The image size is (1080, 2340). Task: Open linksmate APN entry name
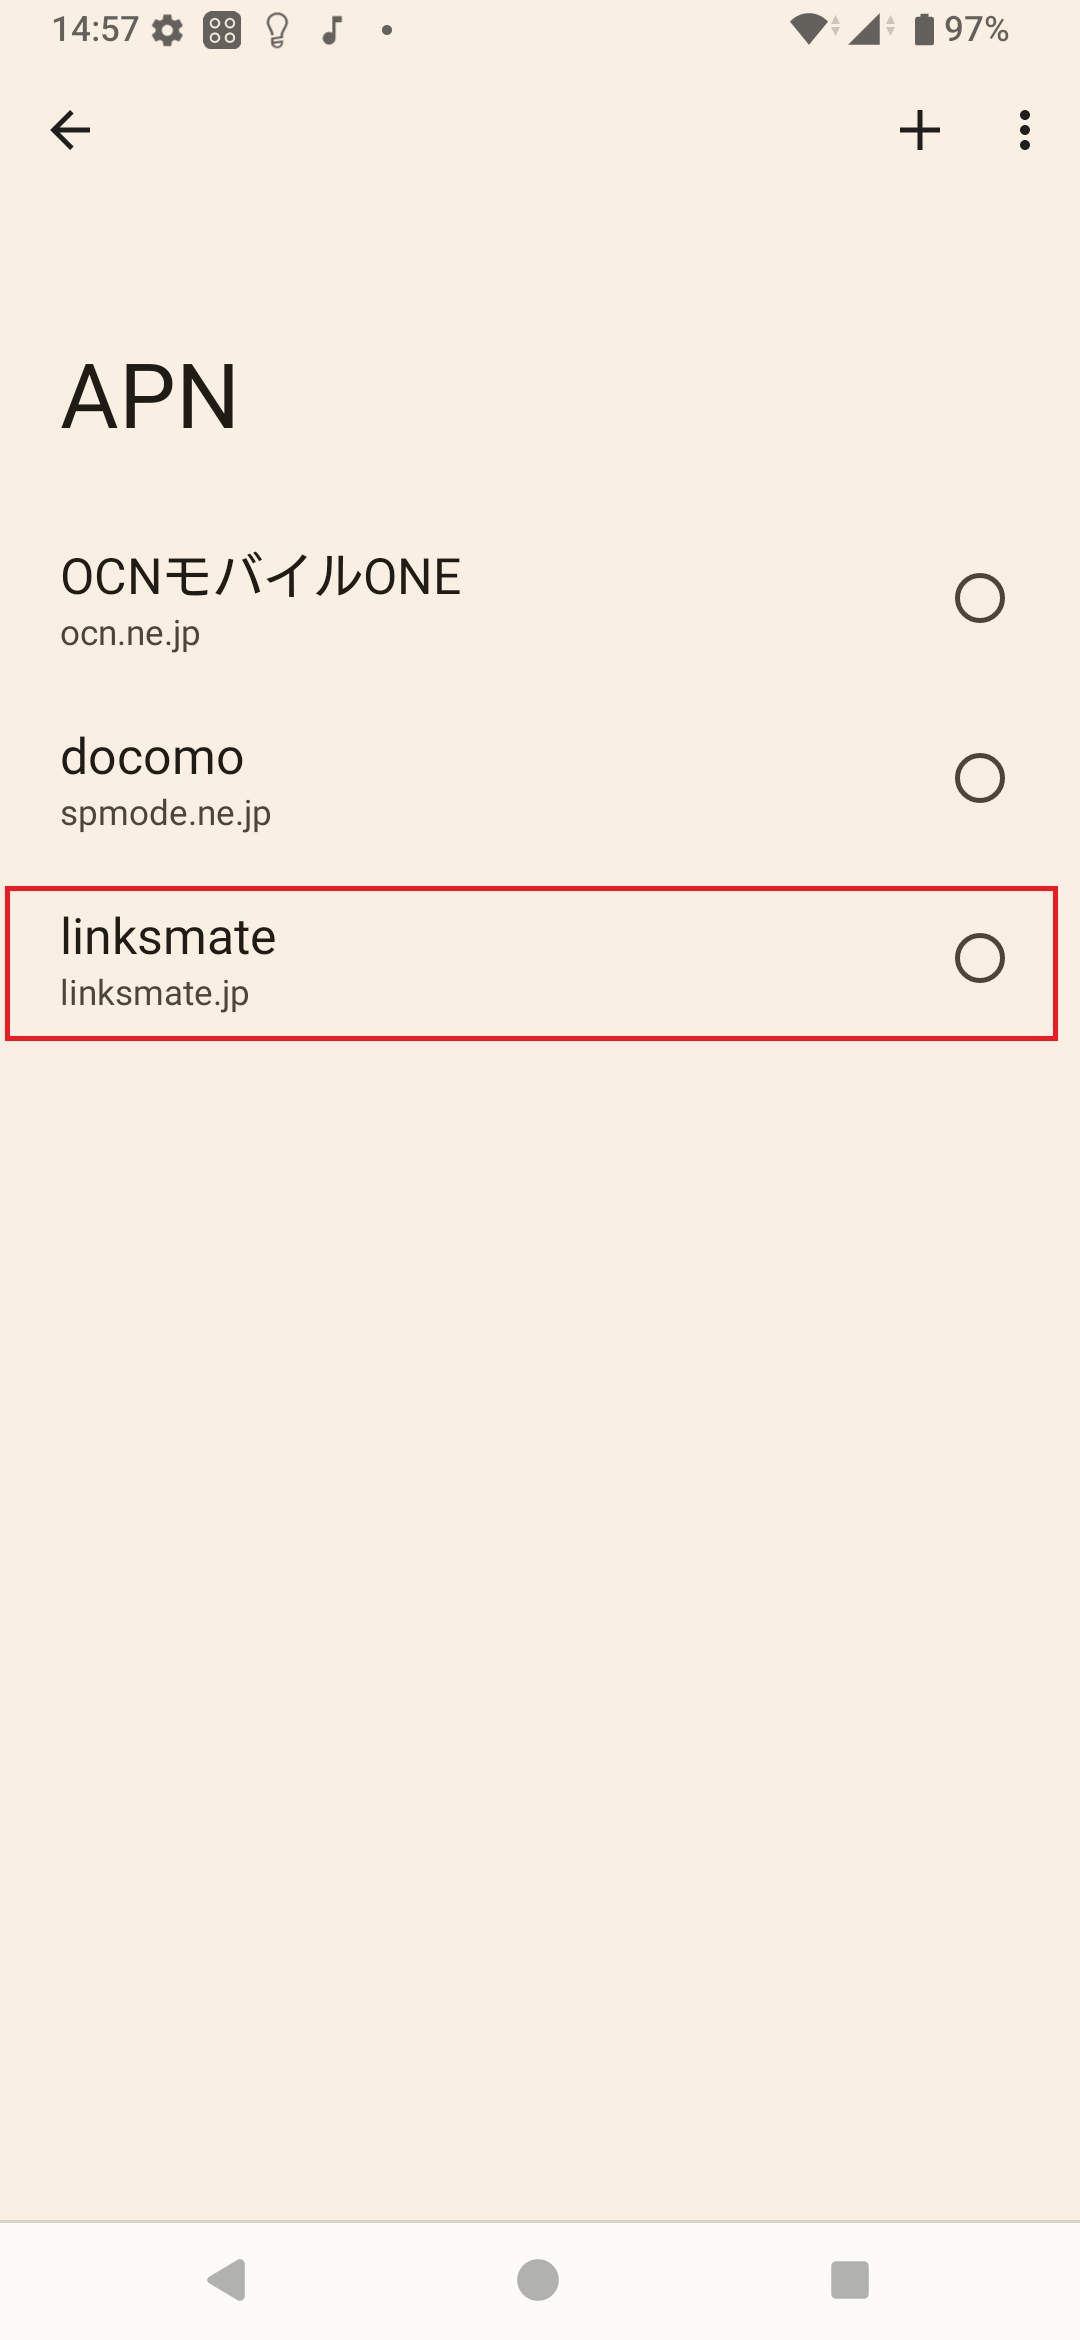coord(168,937)
